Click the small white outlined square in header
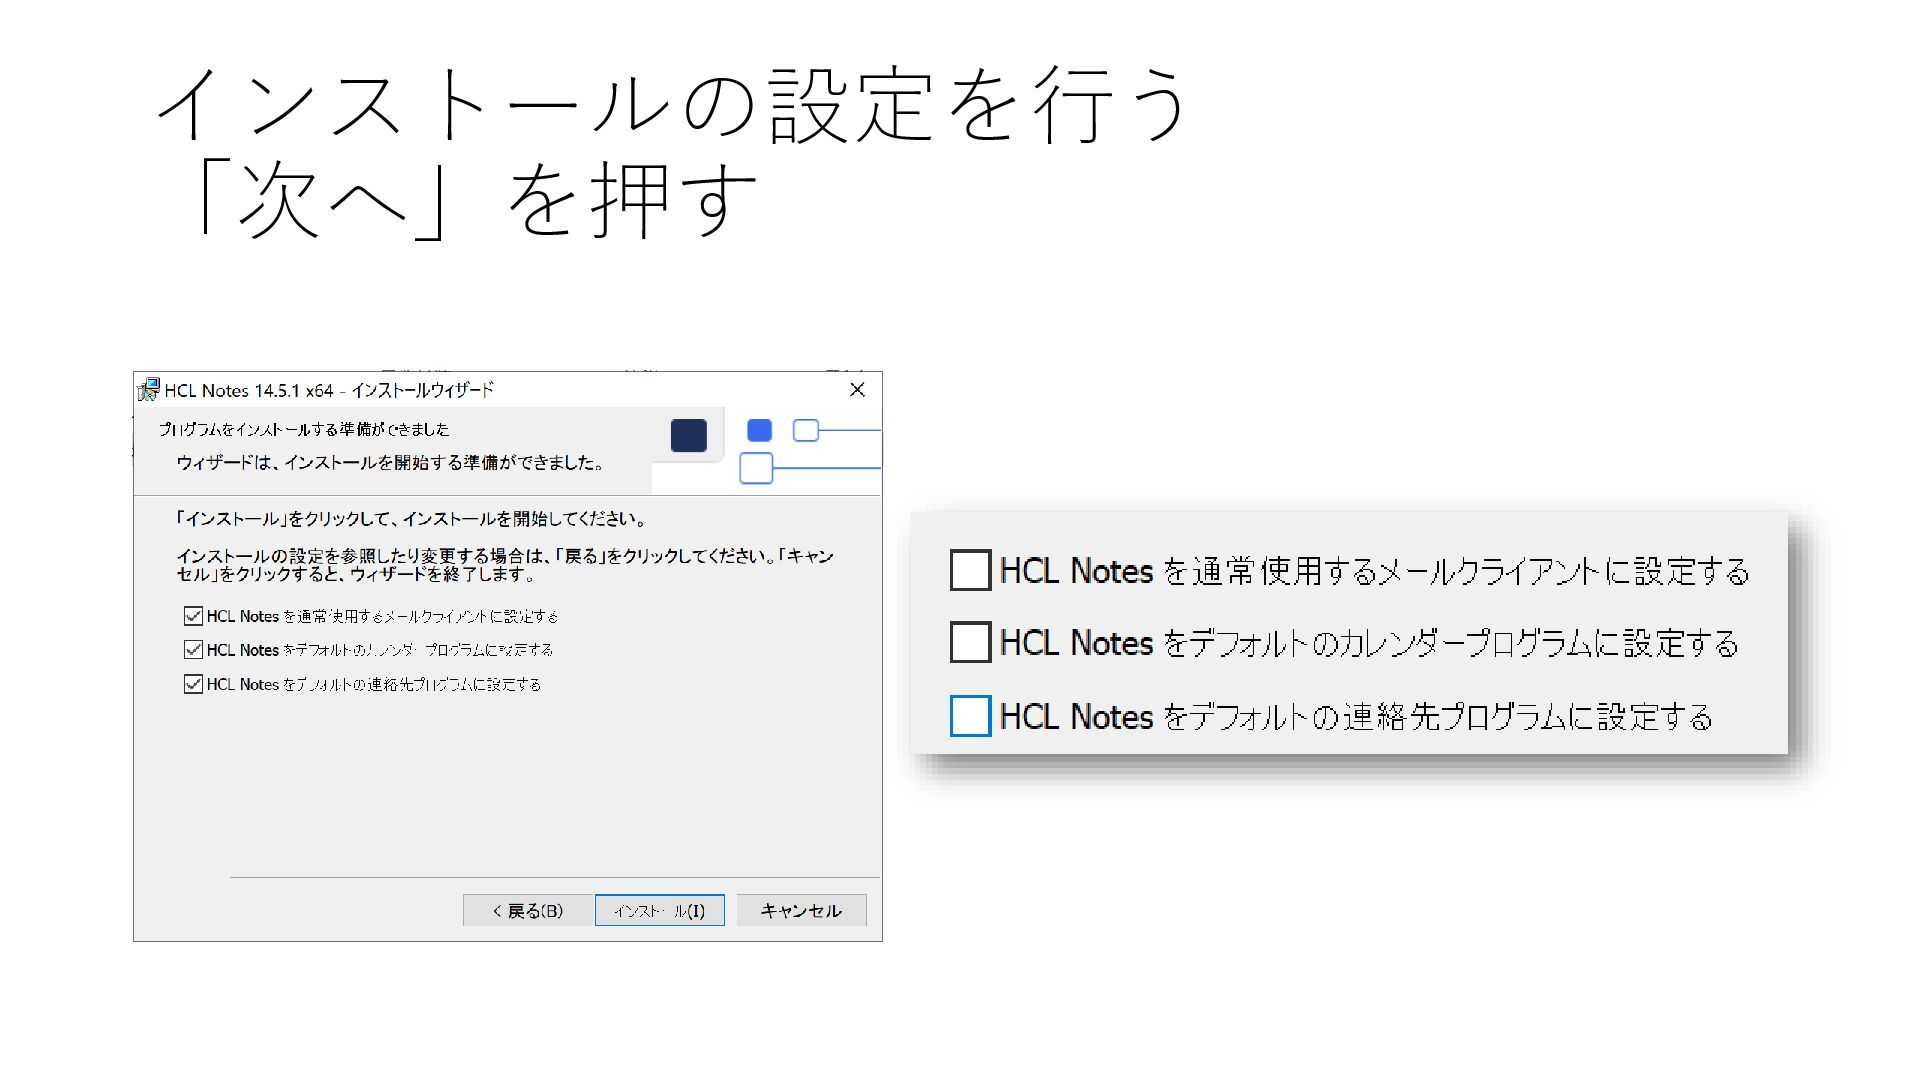The height and width of the screenshot is (1080, 1920). pyautogui.click(x=805, y=431)
